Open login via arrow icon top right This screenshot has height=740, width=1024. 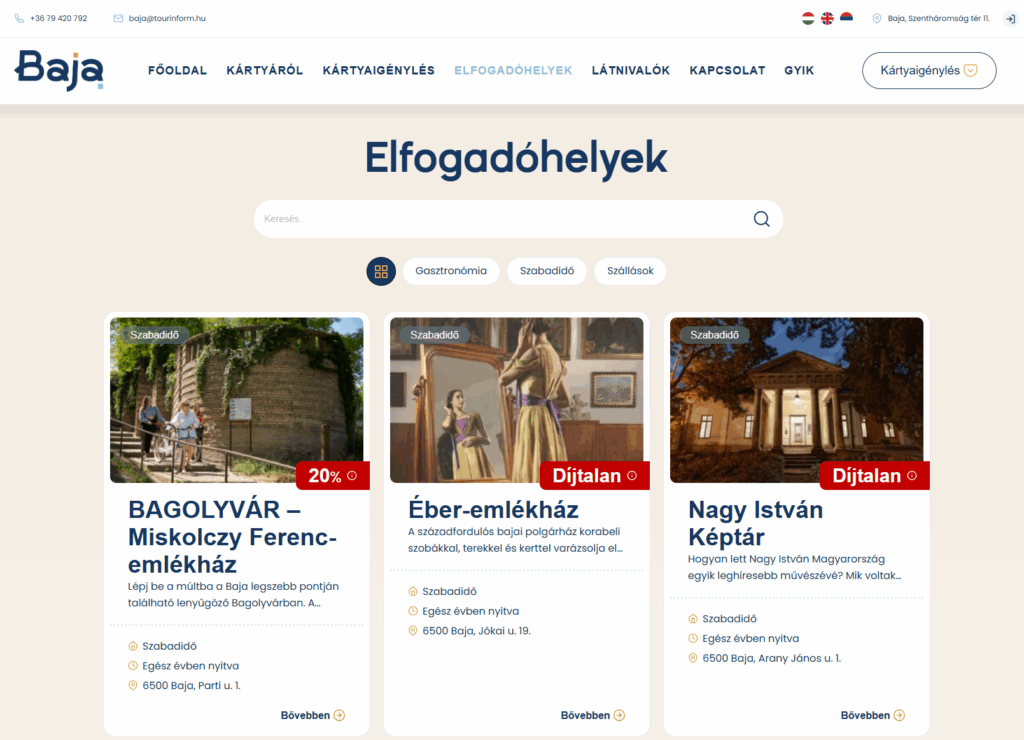(x=1010, y=19)
